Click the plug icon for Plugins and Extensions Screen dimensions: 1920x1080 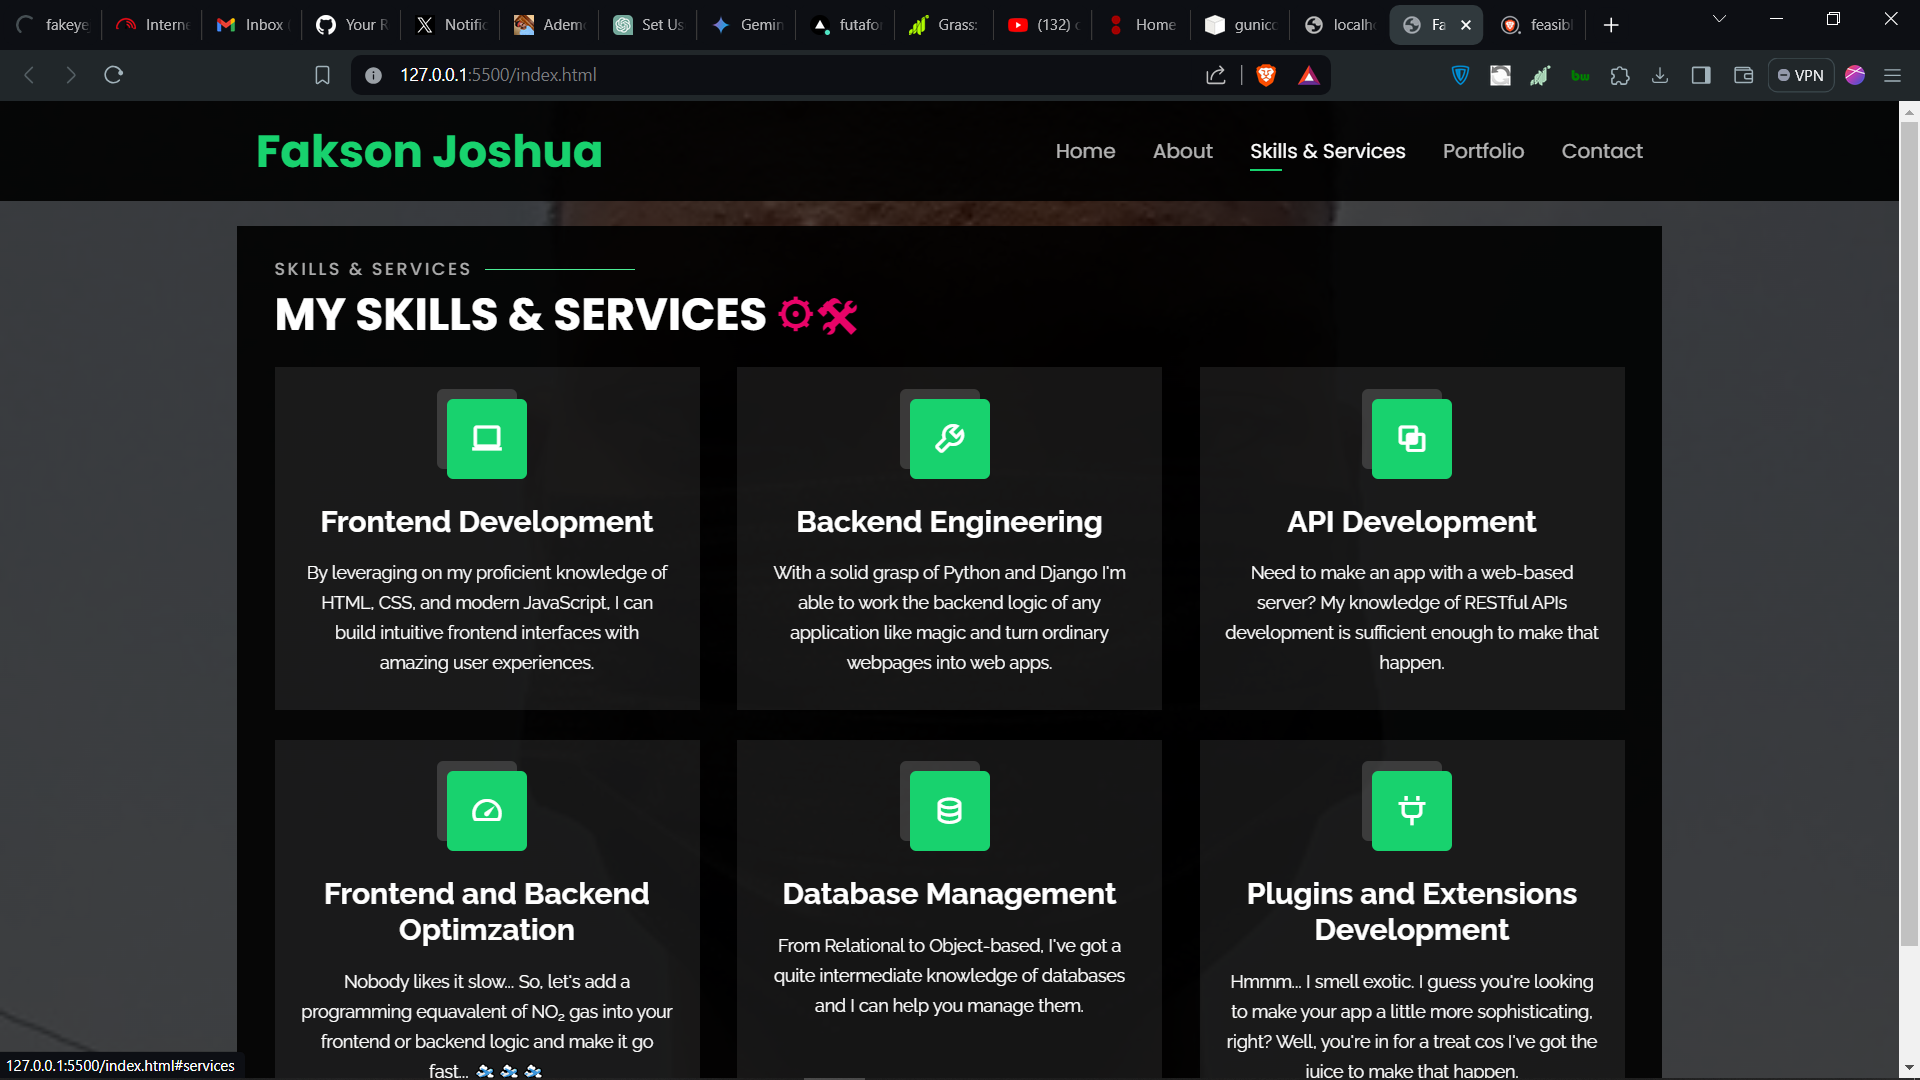pos(1411,810)
